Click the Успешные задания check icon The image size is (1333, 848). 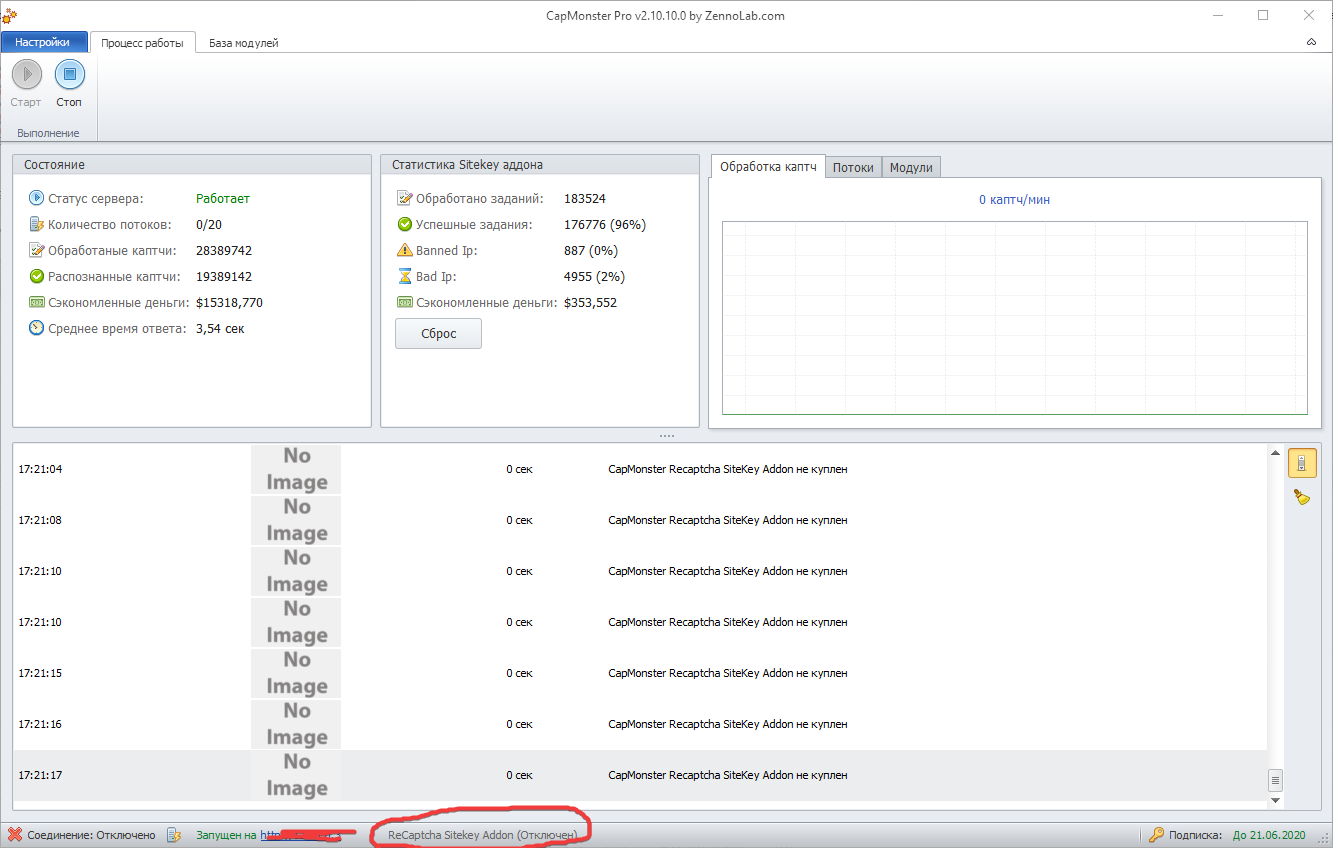point(405,224)
